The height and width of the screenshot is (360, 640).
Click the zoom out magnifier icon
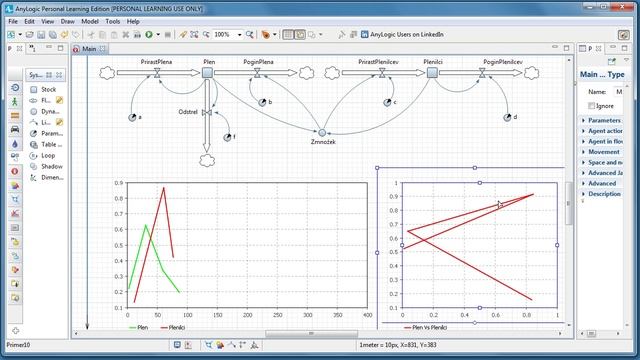[206, 35]
